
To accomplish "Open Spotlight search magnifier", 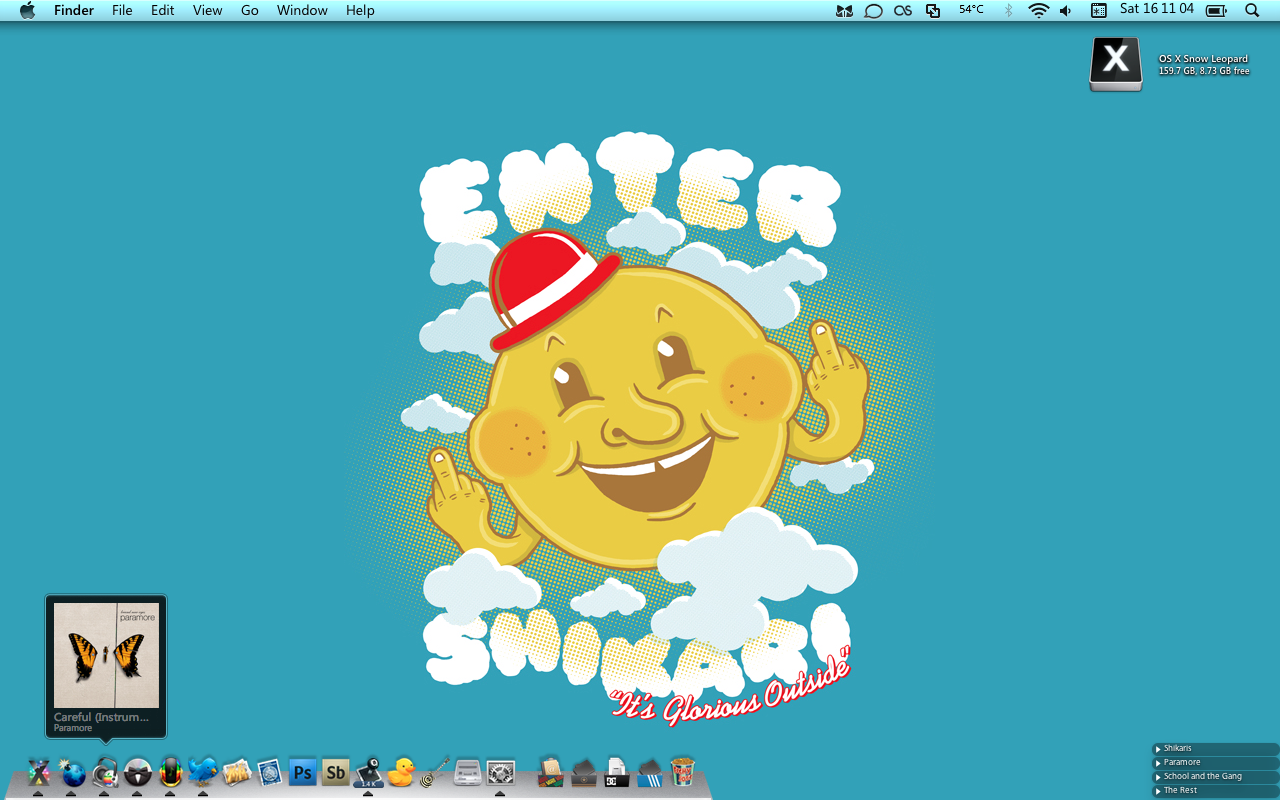I will [1252, 10].
